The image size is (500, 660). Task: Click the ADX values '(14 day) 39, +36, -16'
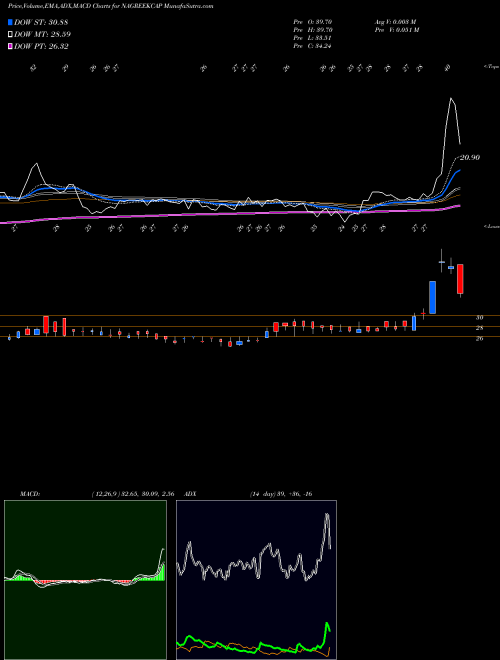(281, 494)
